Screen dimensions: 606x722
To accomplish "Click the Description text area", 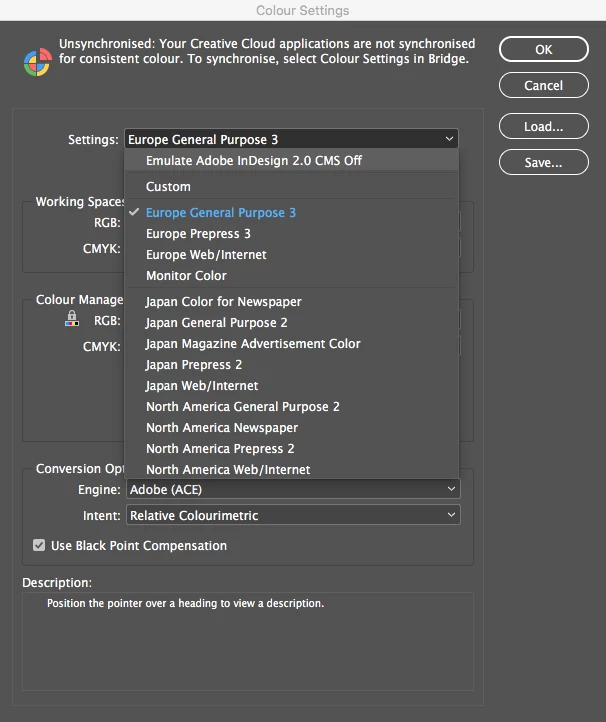I will [248, 641].
